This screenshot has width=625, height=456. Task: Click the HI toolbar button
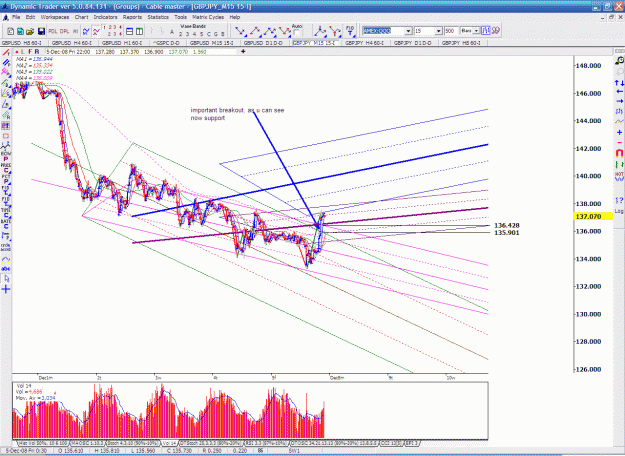[75, 31]
